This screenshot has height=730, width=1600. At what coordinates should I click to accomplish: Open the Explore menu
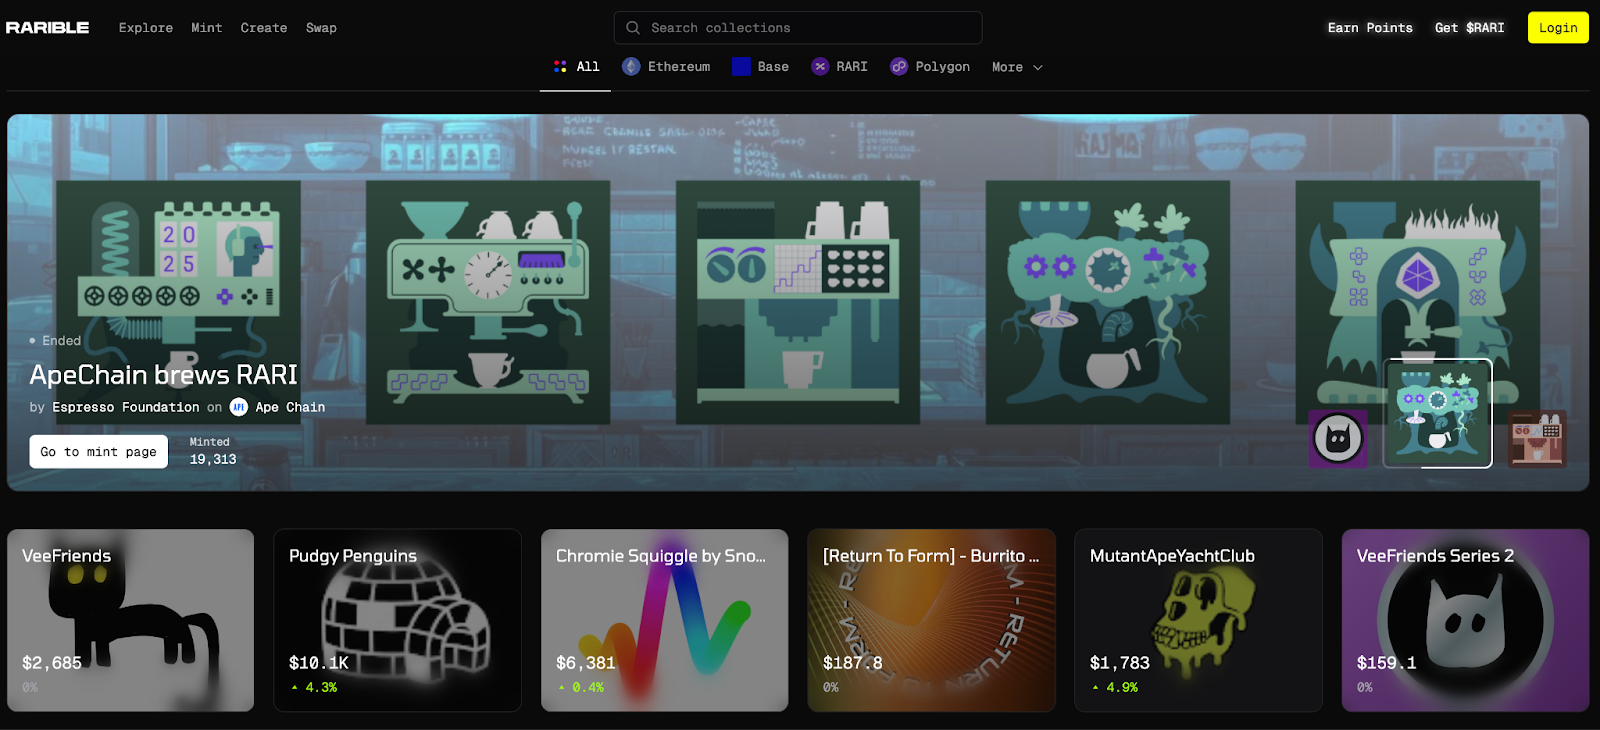point(146,28)
